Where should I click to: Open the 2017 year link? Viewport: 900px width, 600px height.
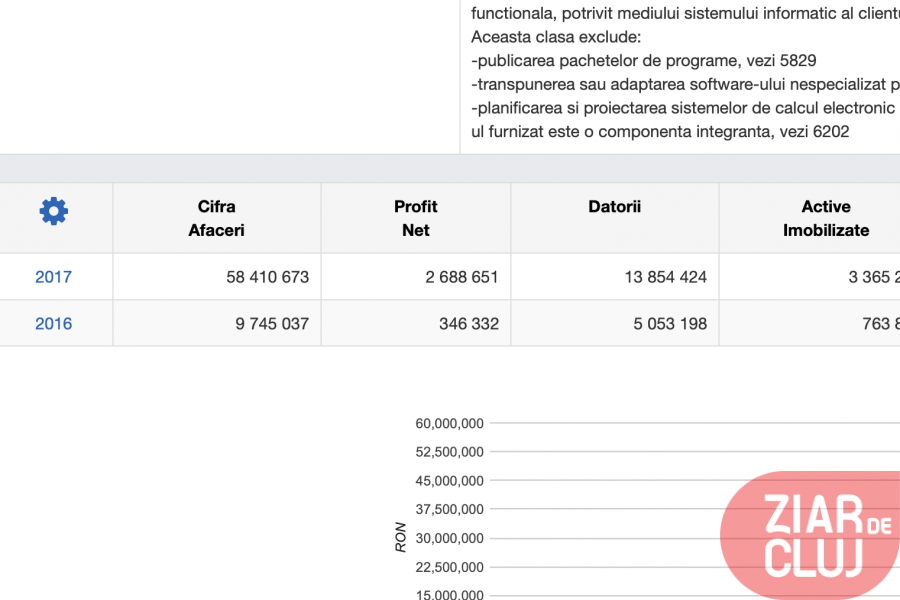pyautogui.click(x=53, y=277)
